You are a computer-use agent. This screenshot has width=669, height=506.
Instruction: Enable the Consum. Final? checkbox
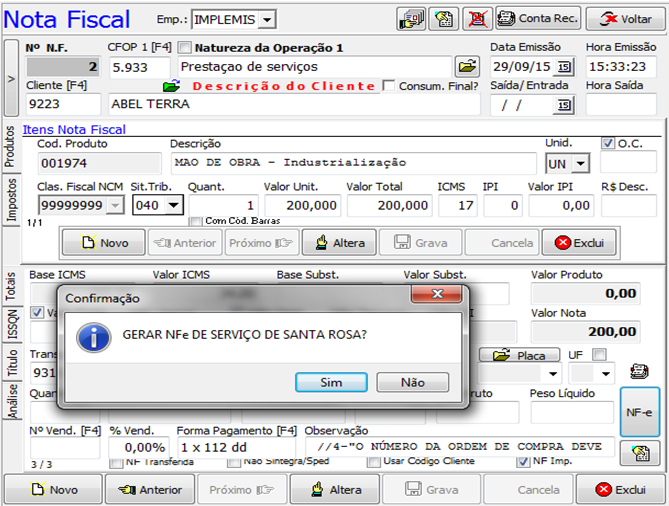coord(389,86)
